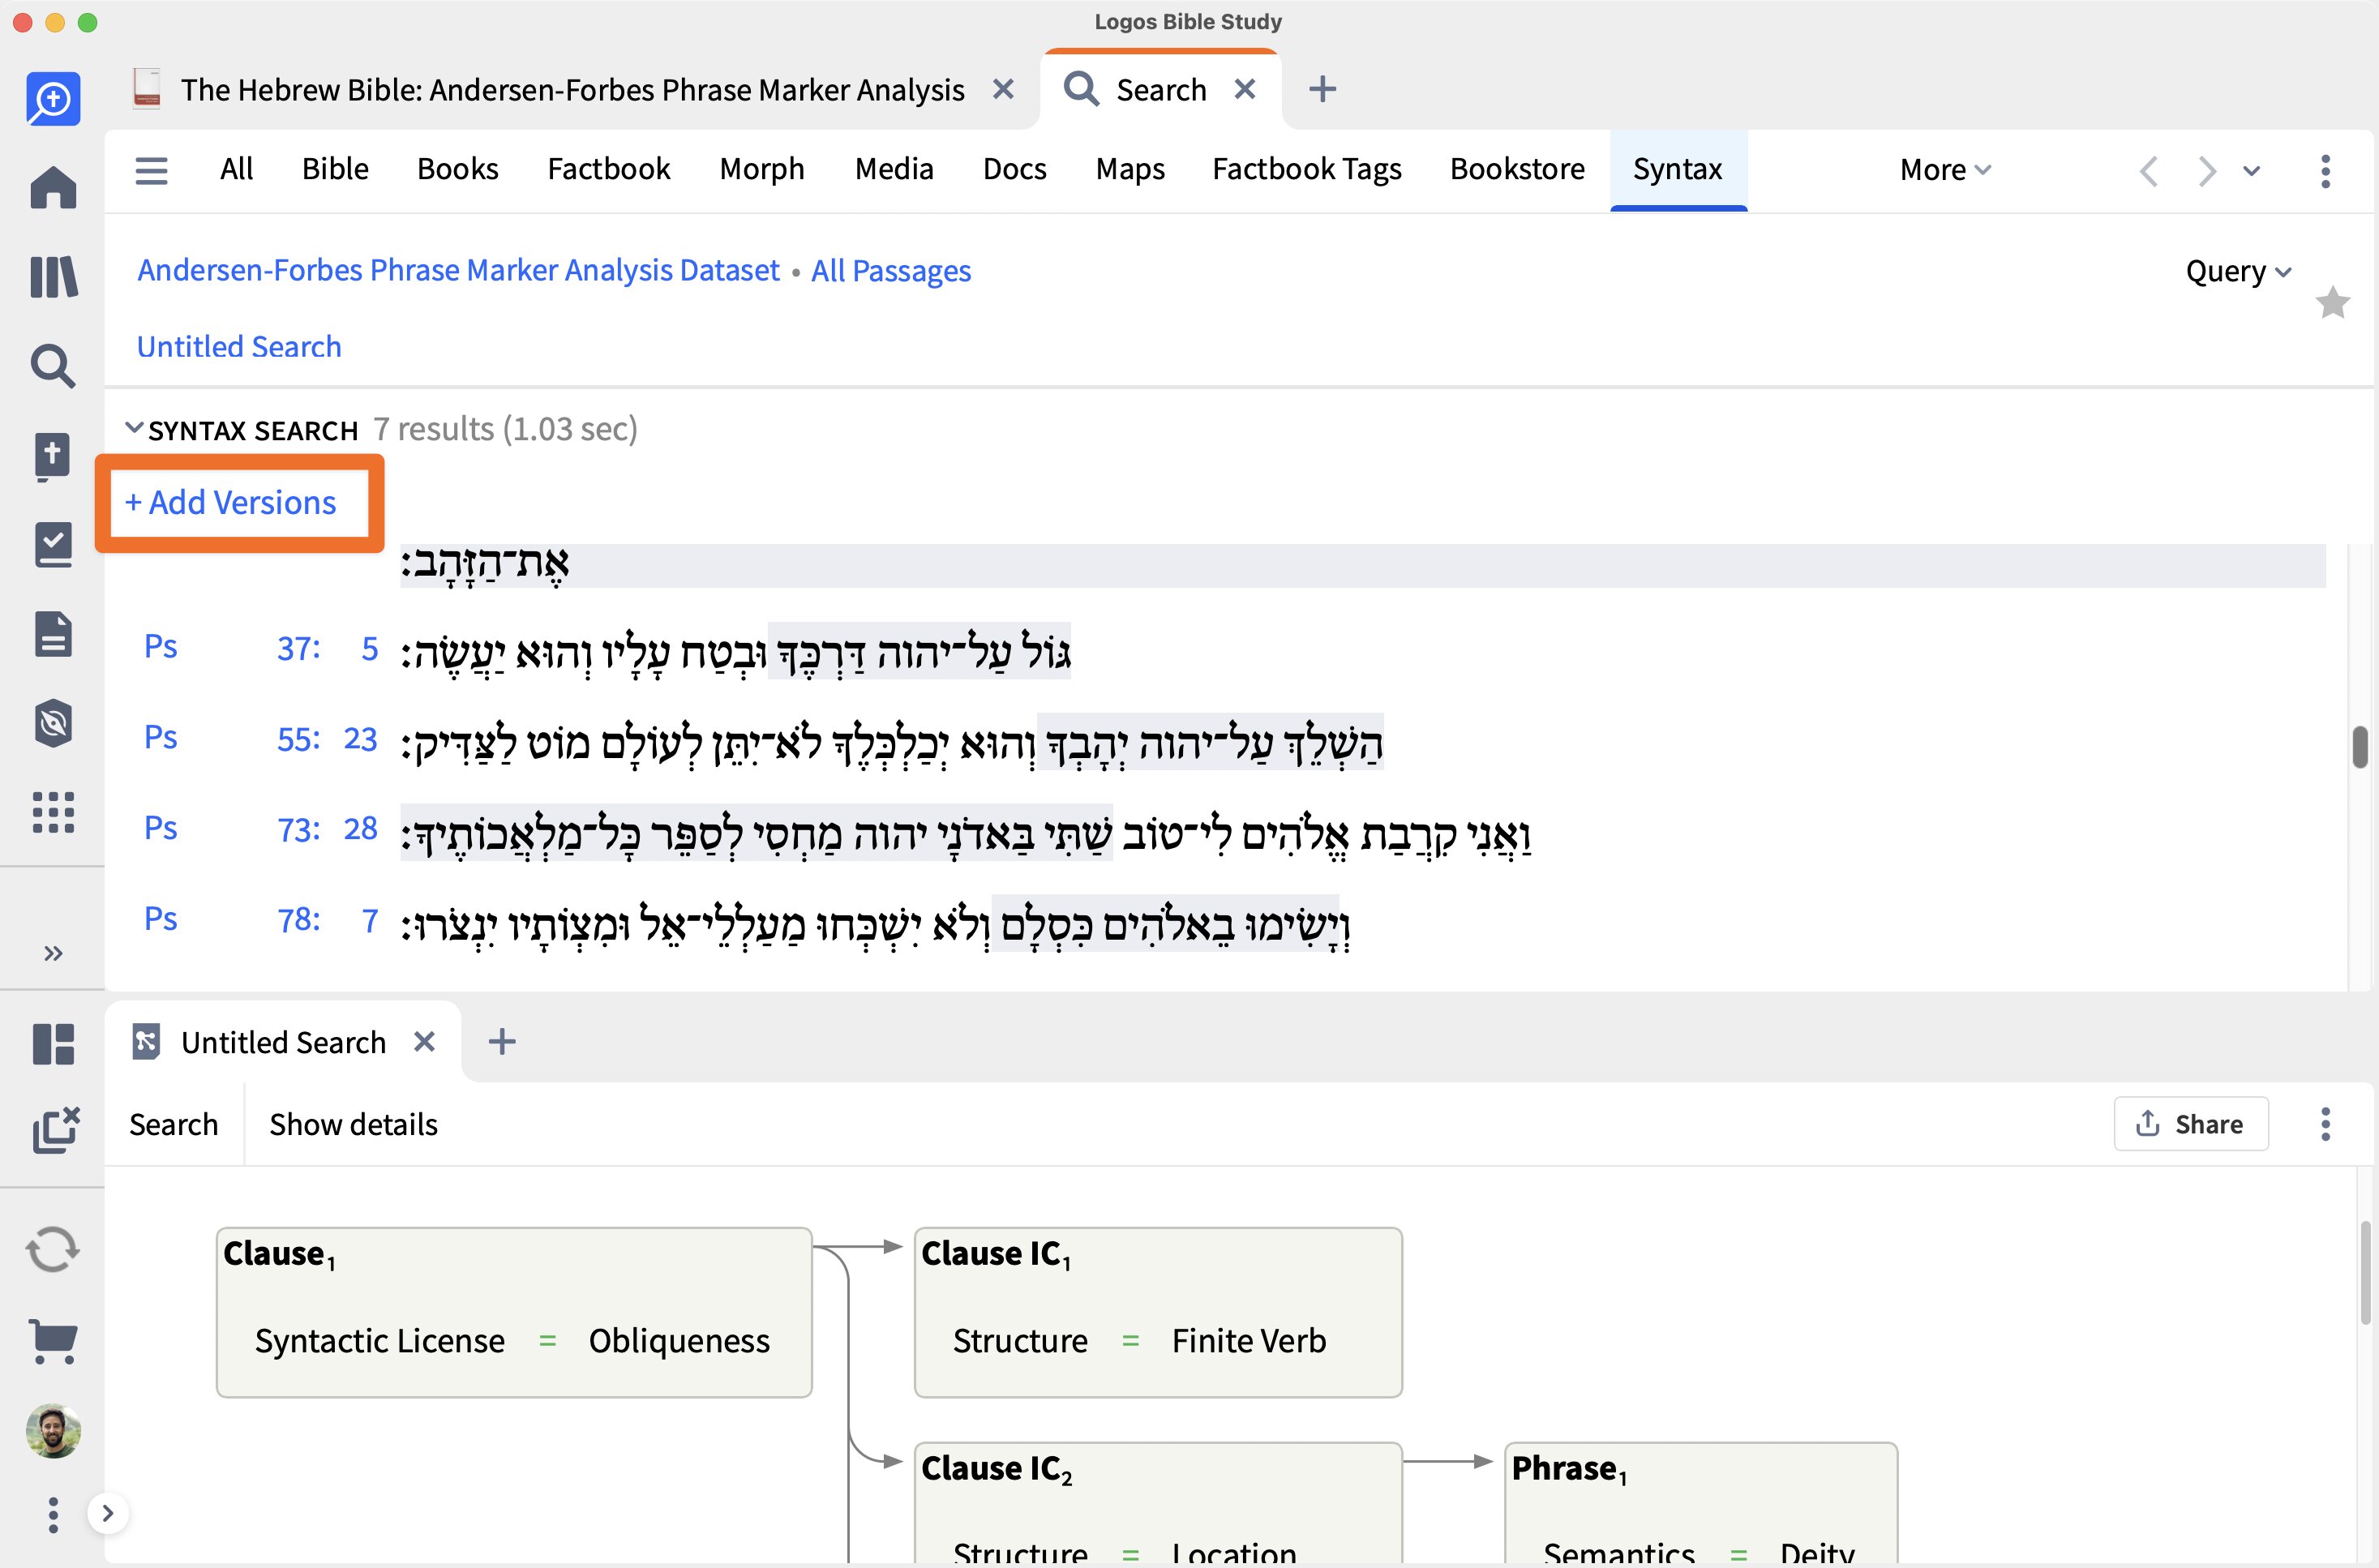Open the shield tools icon in sidebar
The height and width of the screenshot is (1568, 2379).
(x=53, y=723)
